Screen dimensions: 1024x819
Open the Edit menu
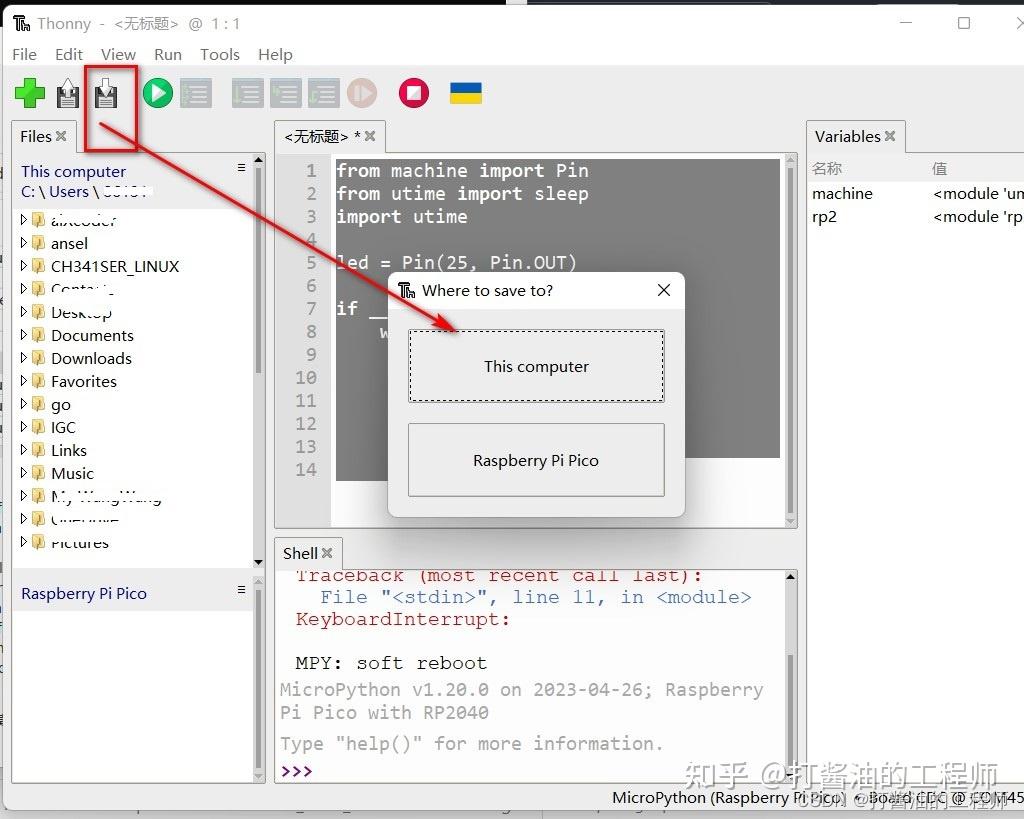point(69,54)
